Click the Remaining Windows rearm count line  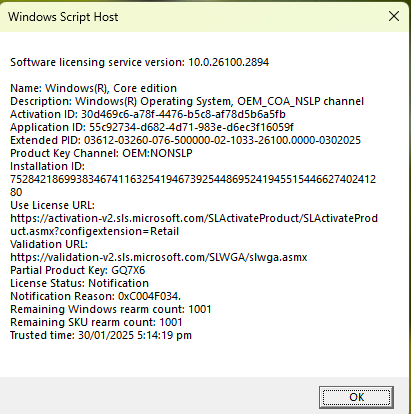click(x=111, y=309)
